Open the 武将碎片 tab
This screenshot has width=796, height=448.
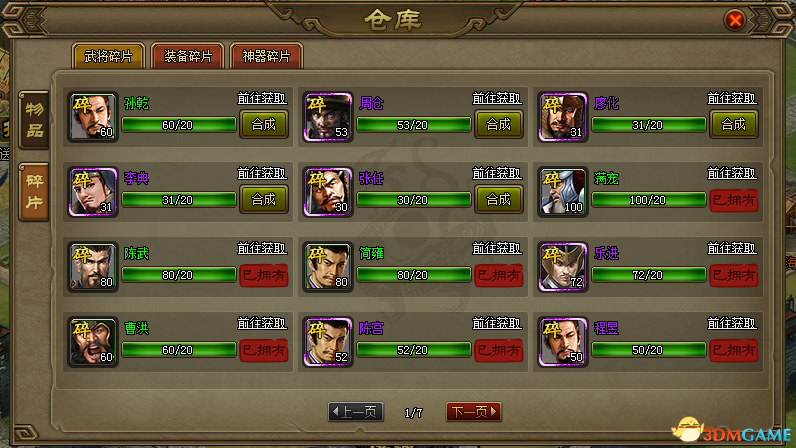(x=109, y=56)
